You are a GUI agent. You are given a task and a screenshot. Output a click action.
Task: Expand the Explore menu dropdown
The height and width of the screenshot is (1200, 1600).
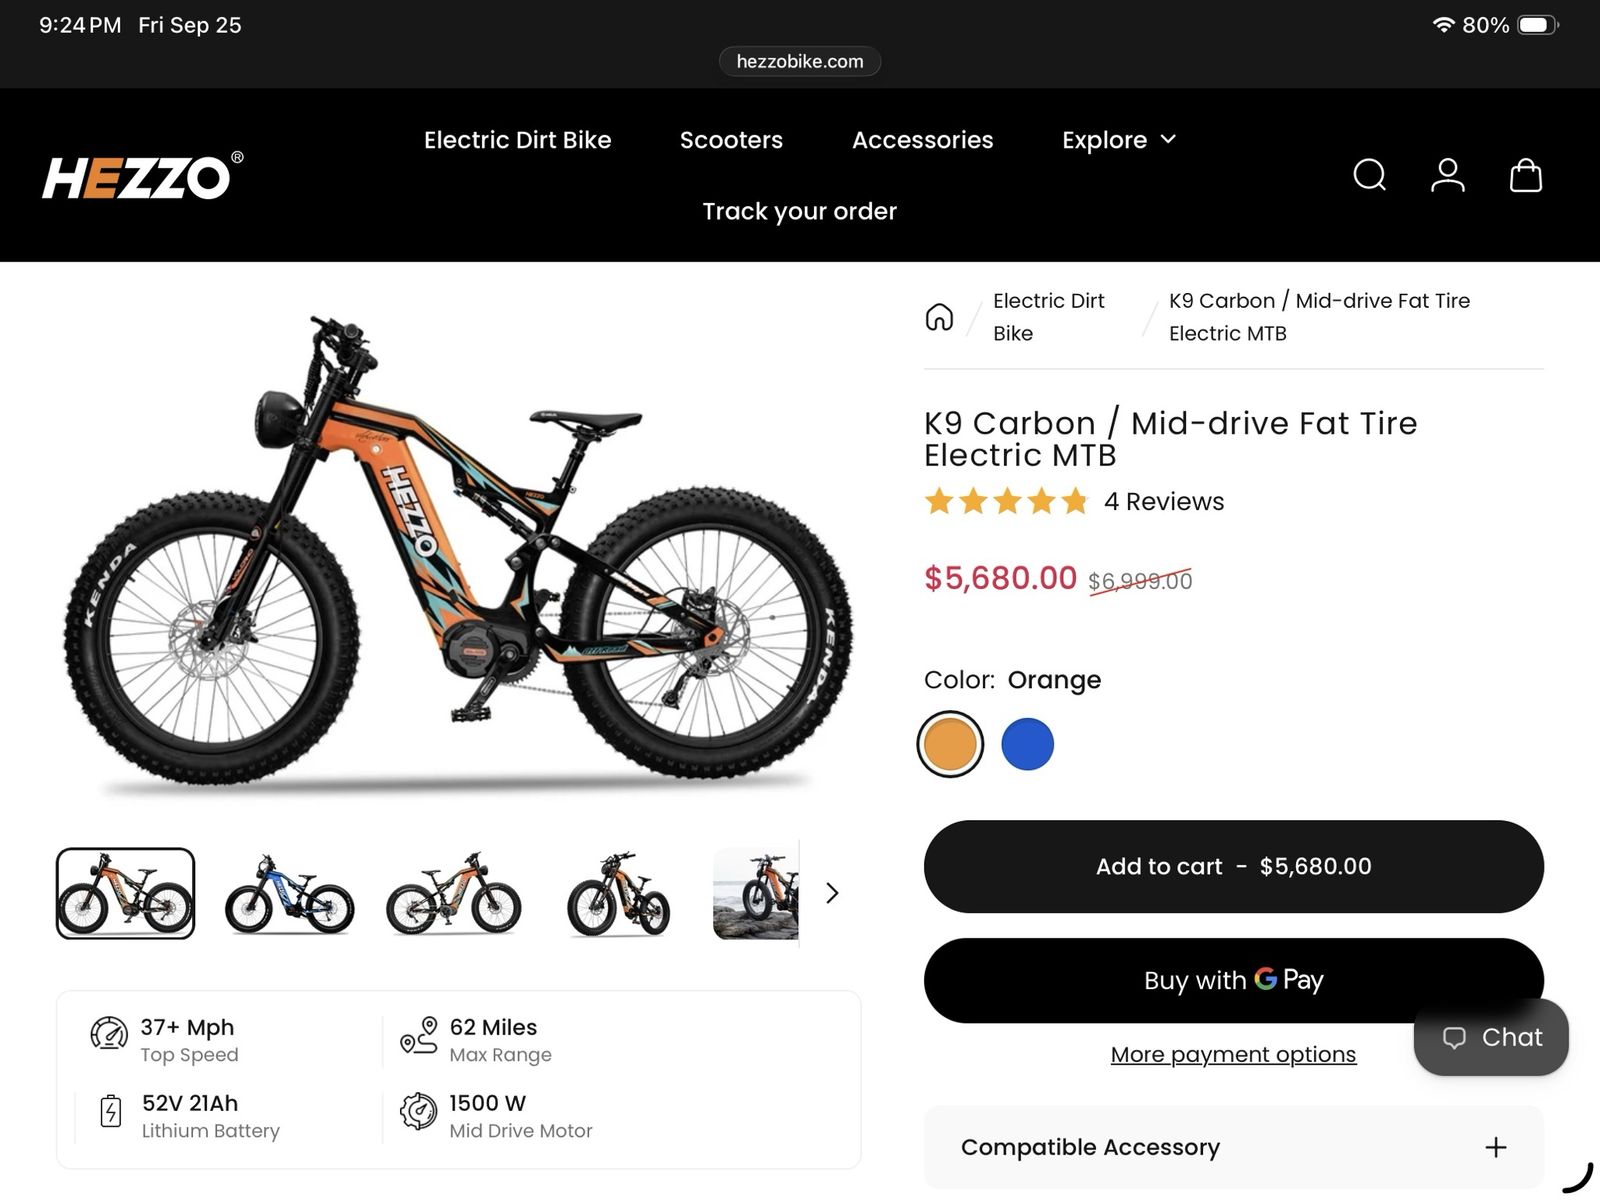coord(1119,140)
